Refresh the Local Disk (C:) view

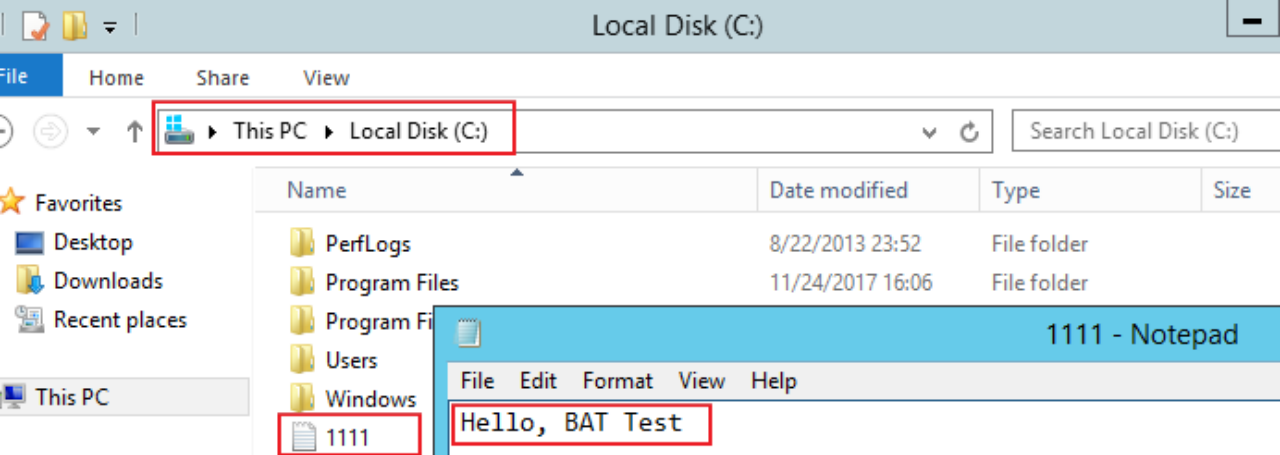tap(968, 131)
